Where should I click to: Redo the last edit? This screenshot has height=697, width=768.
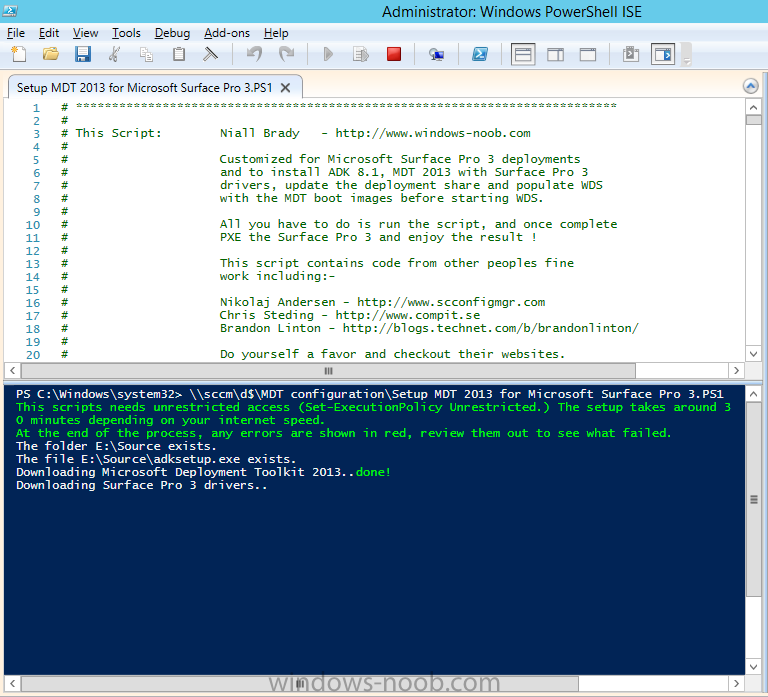[x=287, y=54]
